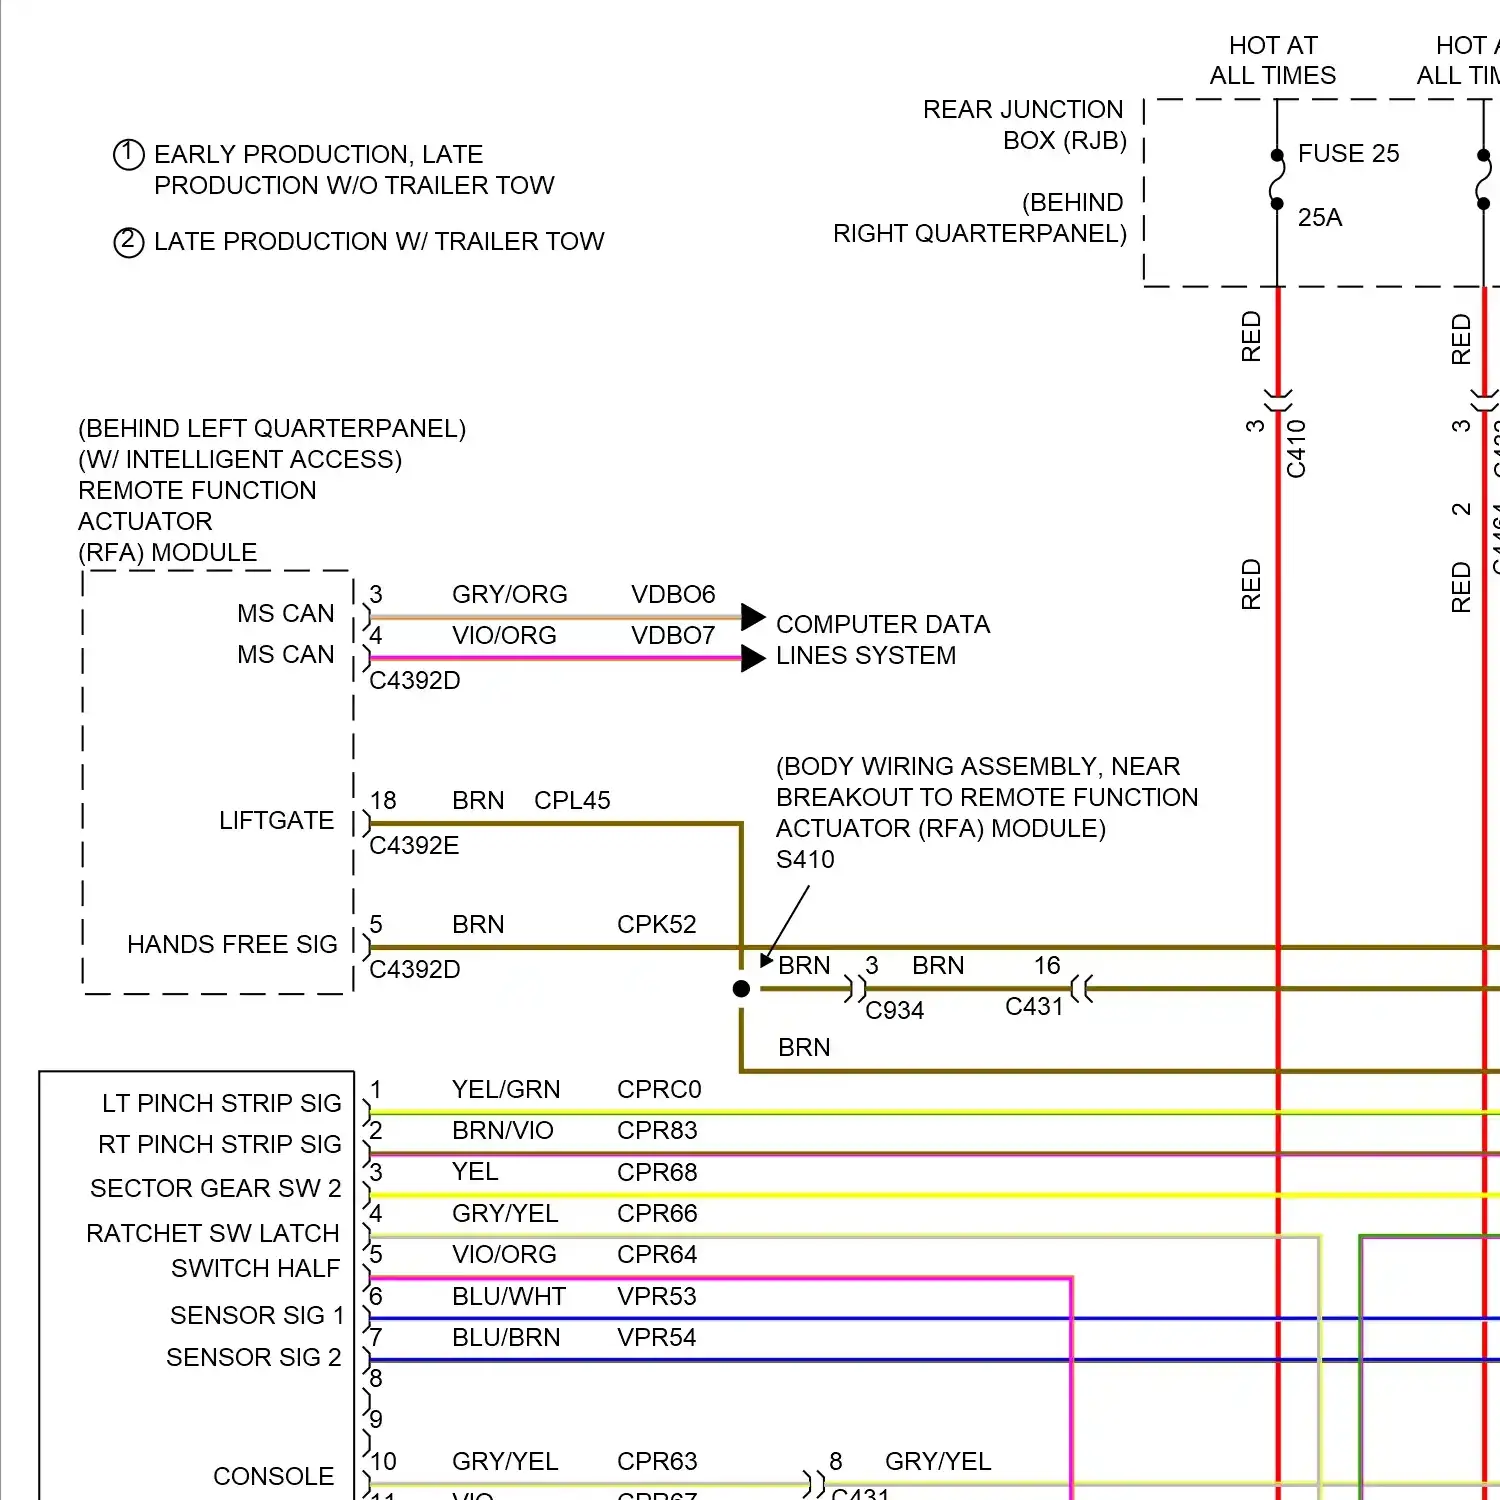Image resolution: width=1500 pixels, height=1500 pixels.
Task: Click LATE PRODUCTION W/ TRAILER TOW note
Action: tap(379, 241)
